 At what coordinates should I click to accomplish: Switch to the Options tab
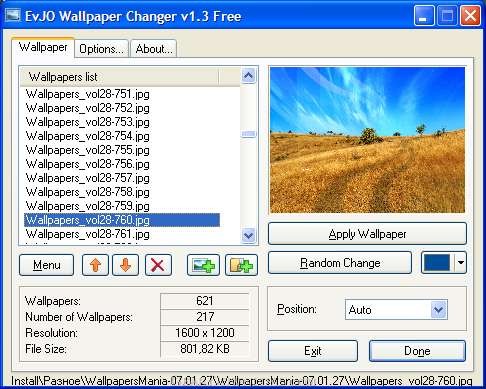point(101,49)
